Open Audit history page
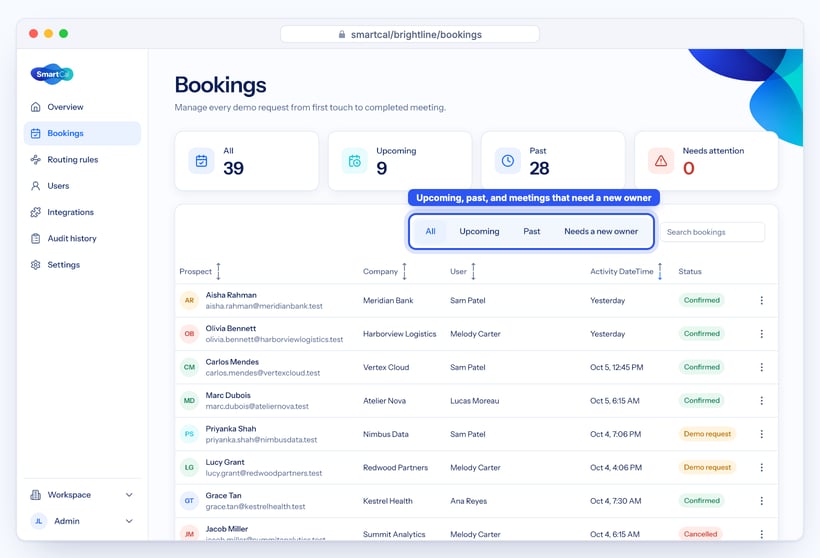Viewport: 820px width, 558px height. pyautogui.click(x=82, y=238)
